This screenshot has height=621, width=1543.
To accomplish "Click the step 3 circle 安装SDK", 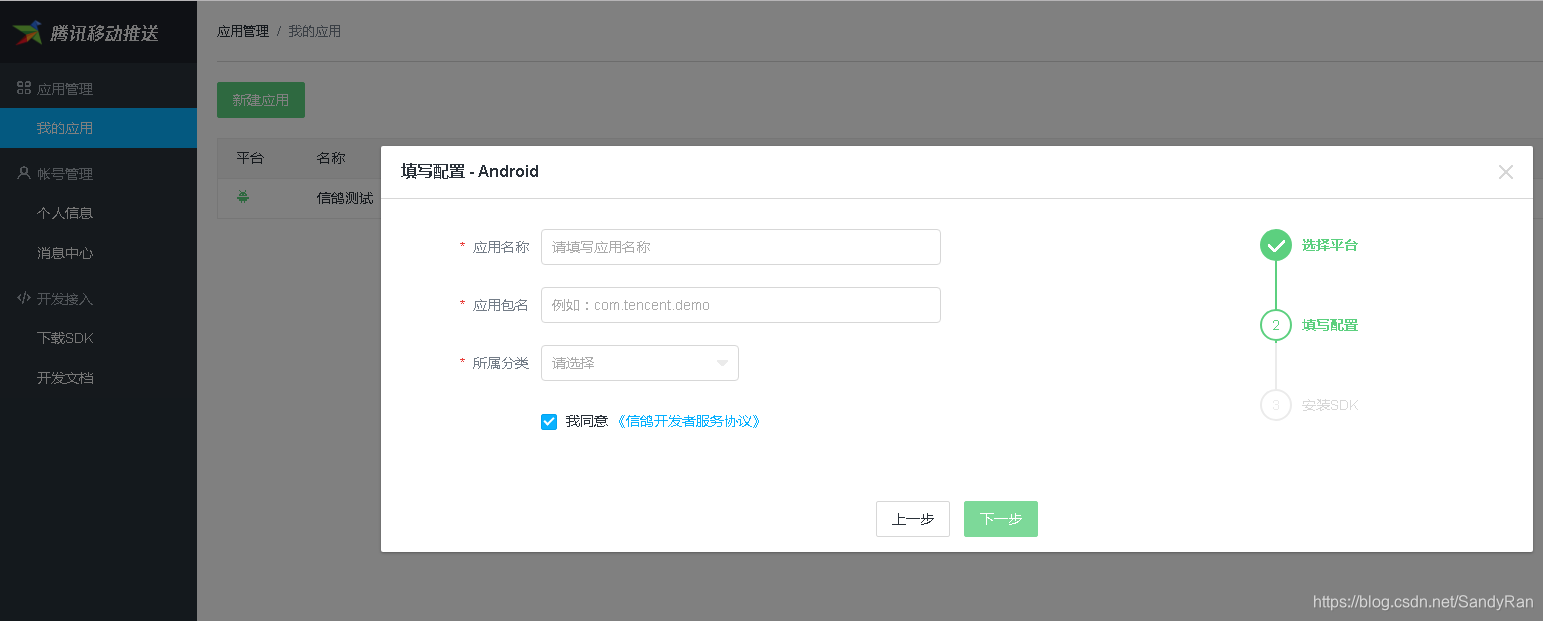I will (x=1276, y=405).
